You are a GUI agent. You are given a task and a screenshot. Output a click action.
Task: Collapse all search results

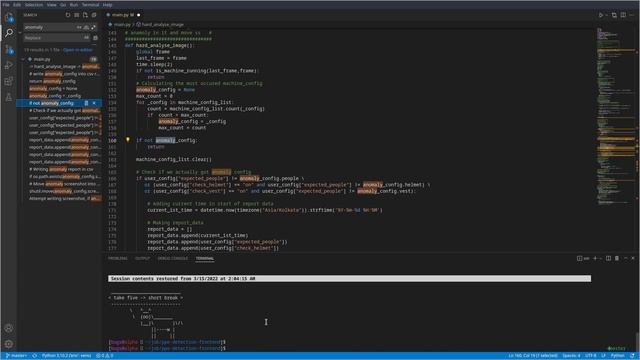[x=94, y=15]
